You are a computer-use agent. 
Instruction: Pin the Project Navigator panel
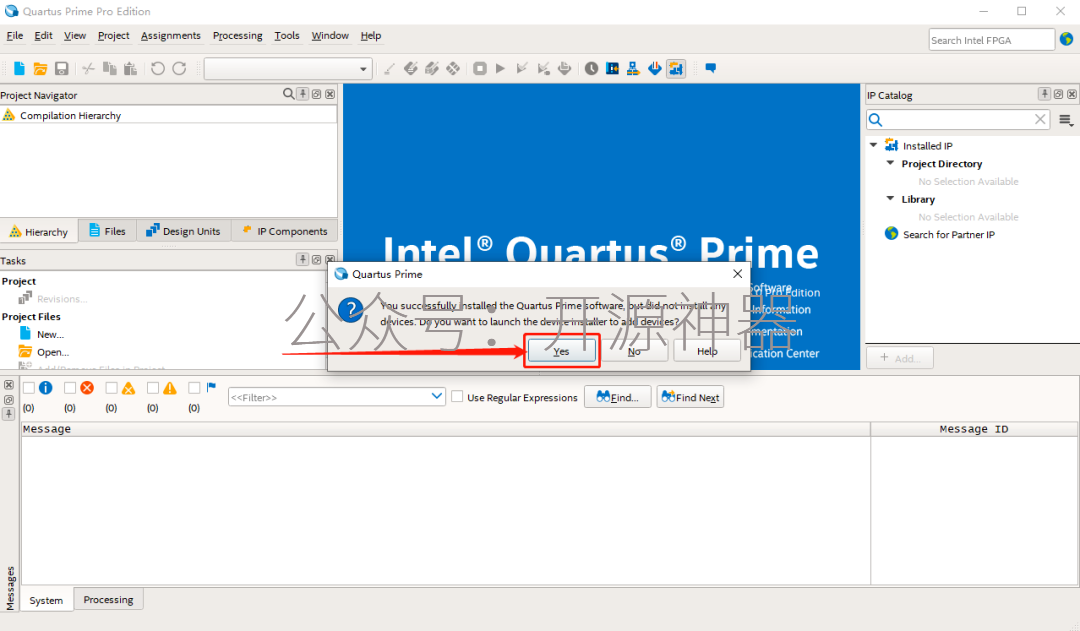[x=302, y=94]
